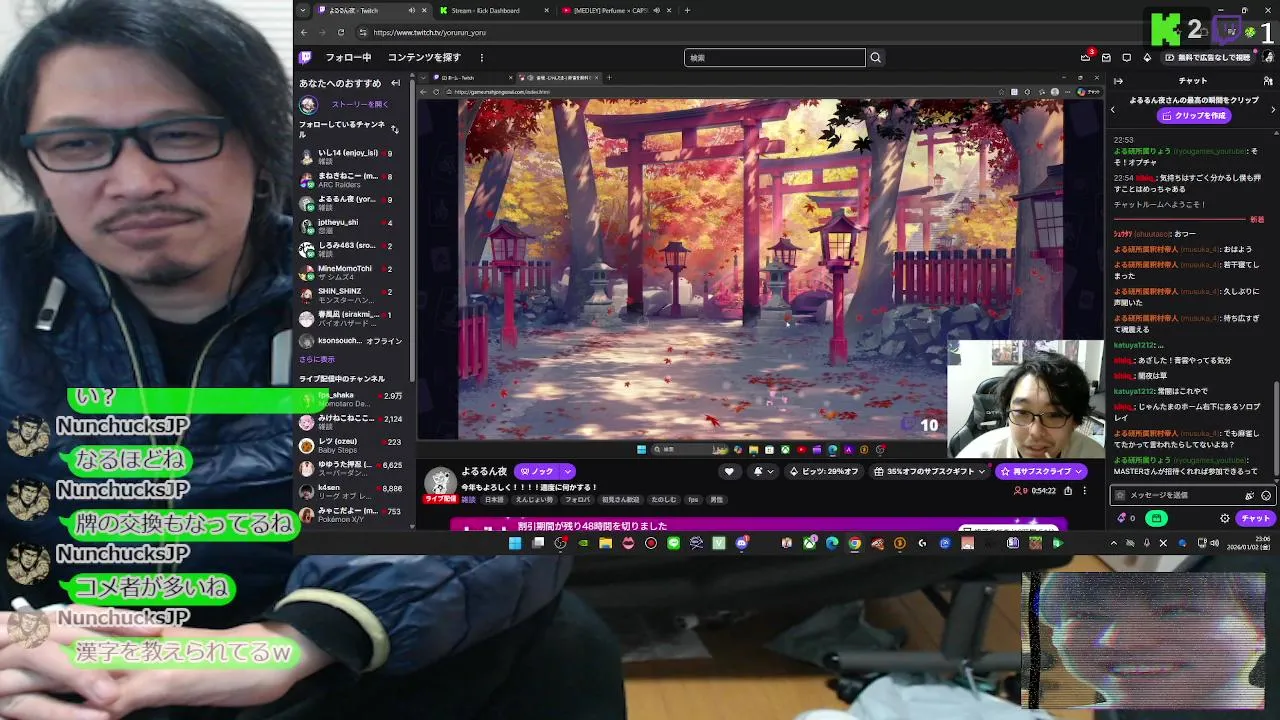
Task: Open the notifications inbox icon
Action: 1106,58
